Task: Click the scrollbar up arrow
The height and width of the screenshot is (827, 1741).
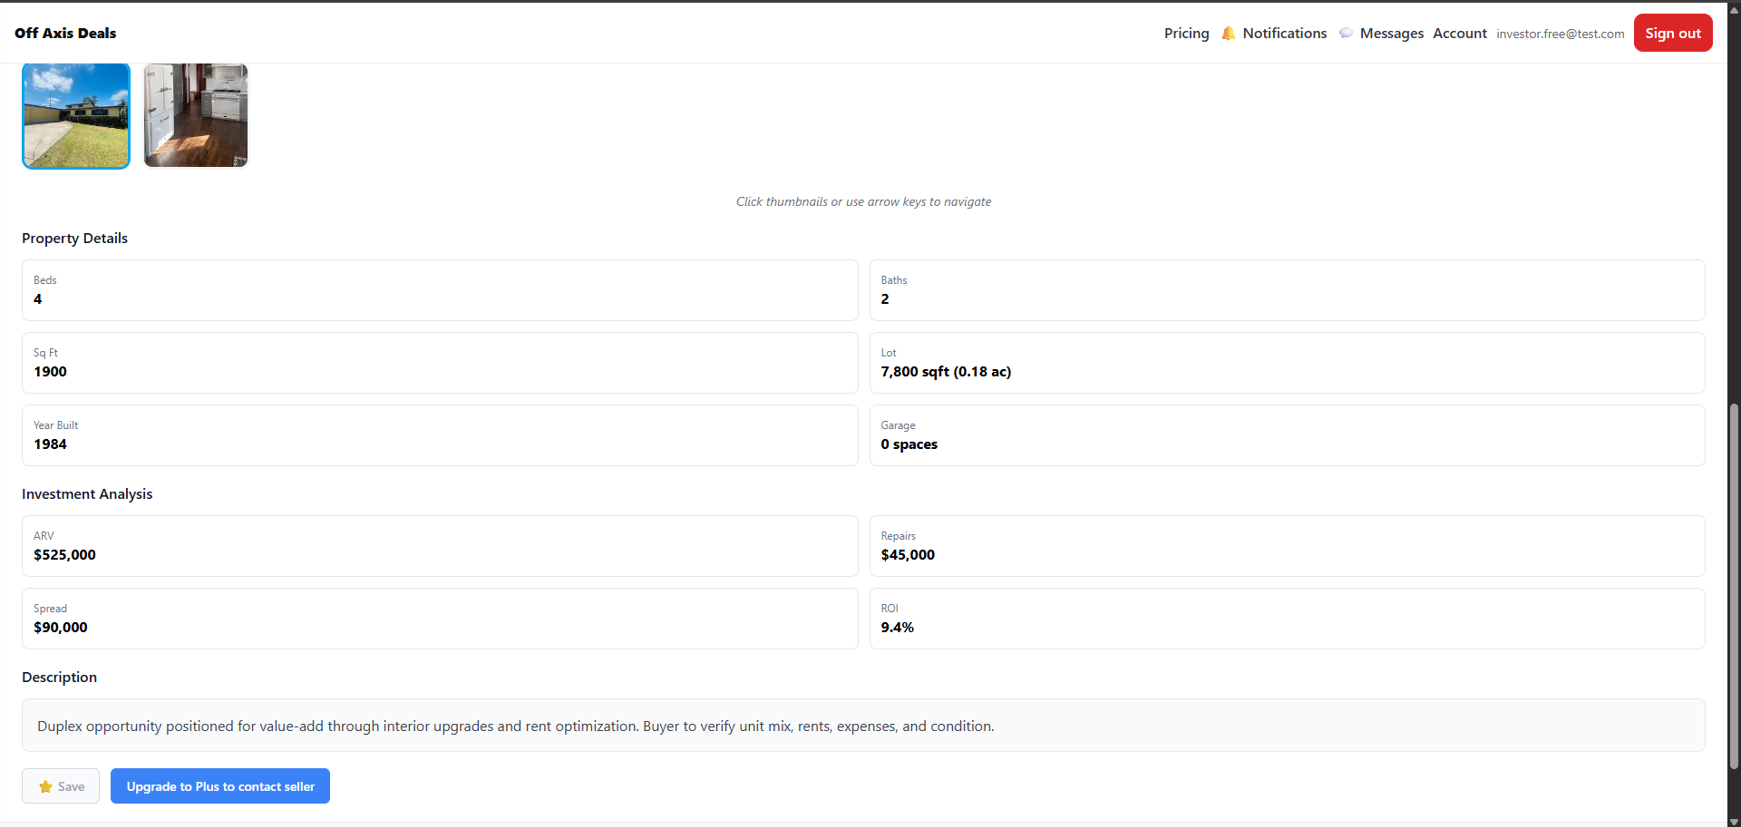Action: click(x=1734, y=9)
